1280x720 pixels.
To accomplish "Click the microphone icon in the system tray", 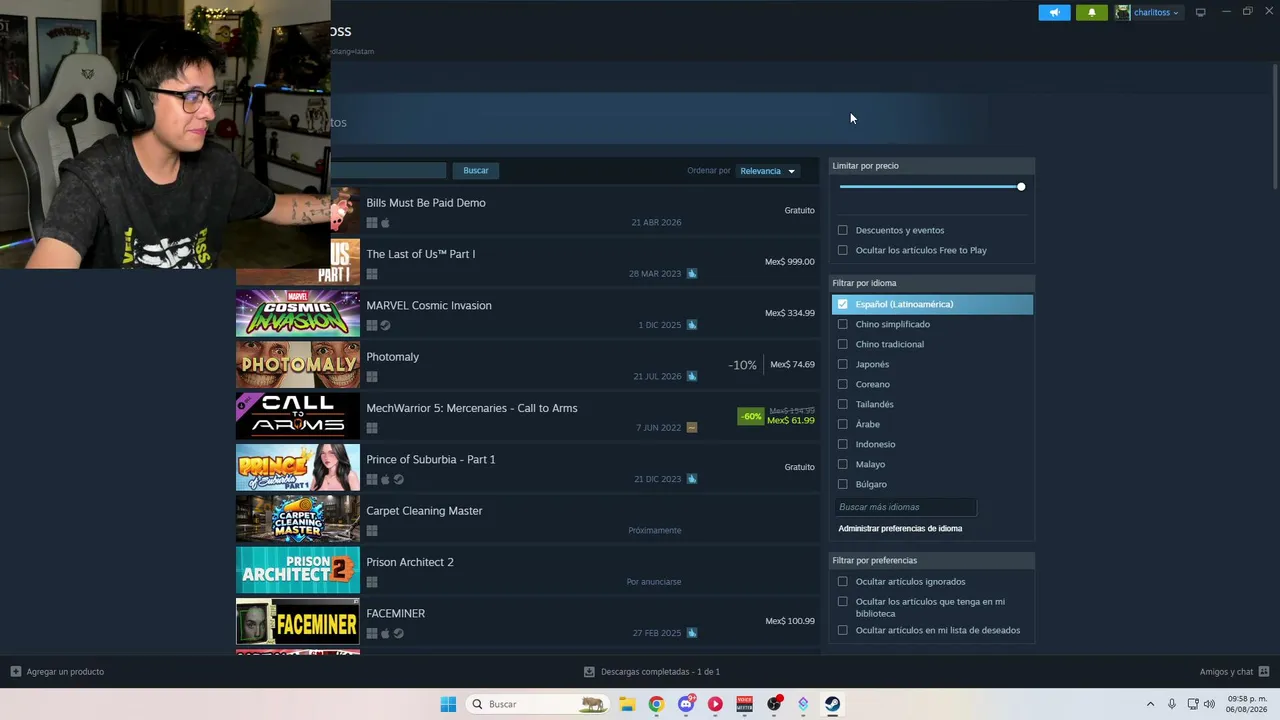I will tap(1172, 704).
